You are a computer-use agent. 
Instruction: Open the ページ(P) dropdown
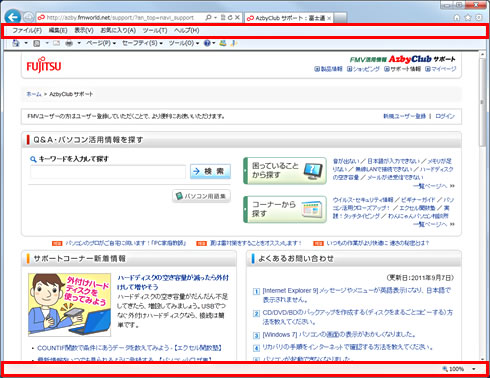[101, 43]
